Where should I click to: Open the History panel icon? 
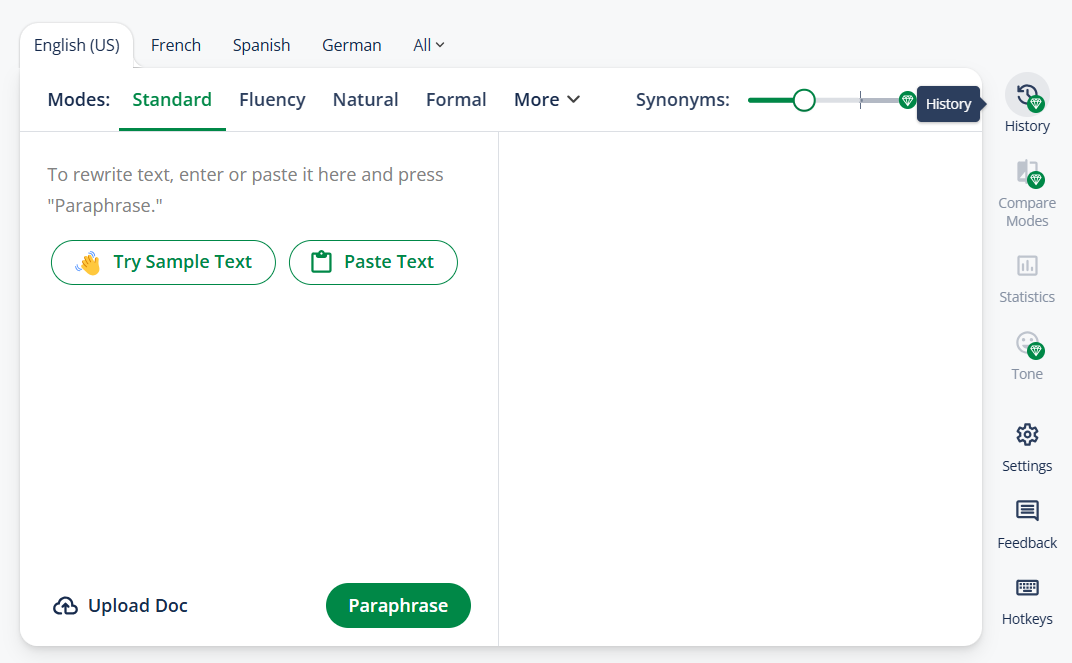click(1027, 95)
